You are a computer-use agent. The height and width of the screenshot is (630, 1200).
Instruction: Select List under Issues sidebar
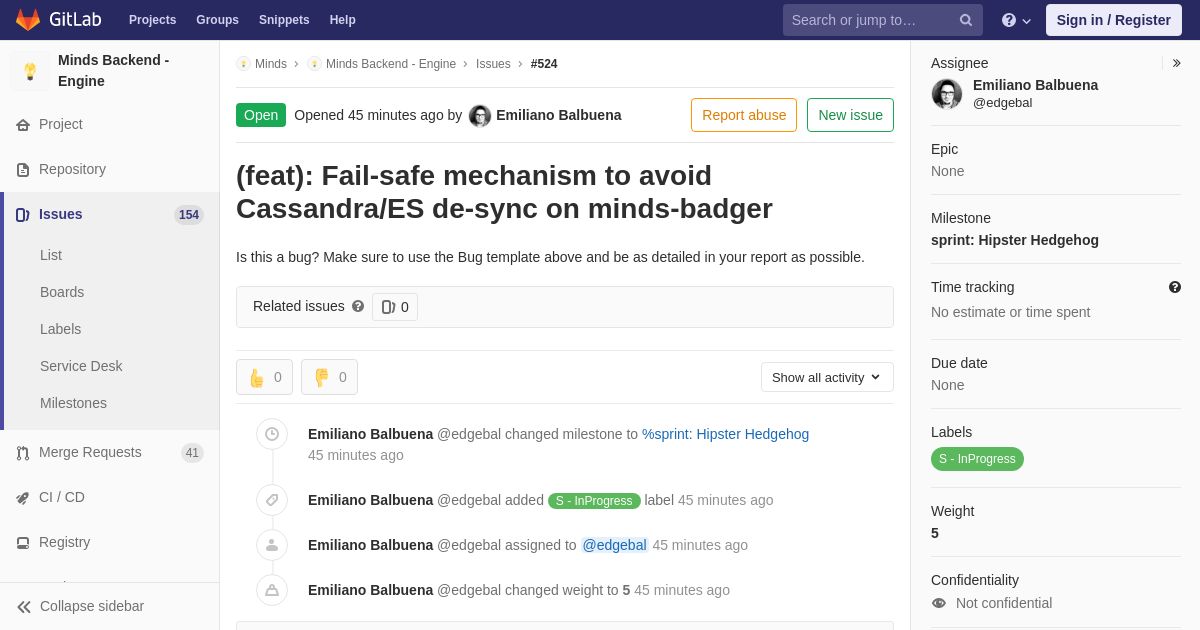pos(51,255)
